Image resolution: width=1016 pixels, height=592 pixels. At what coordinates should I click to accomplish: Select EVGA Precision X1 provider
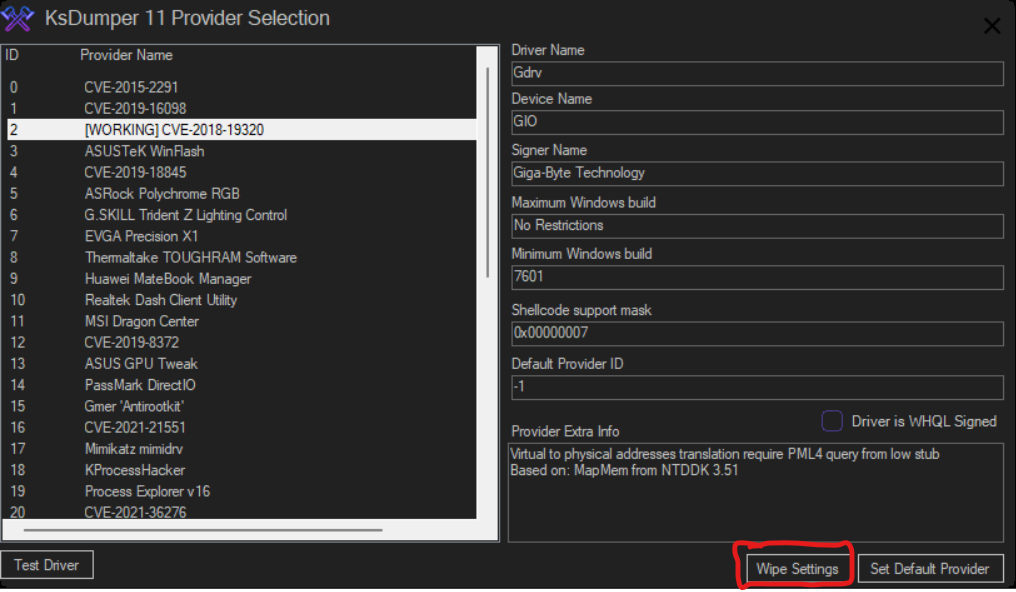tap(242, 236)
